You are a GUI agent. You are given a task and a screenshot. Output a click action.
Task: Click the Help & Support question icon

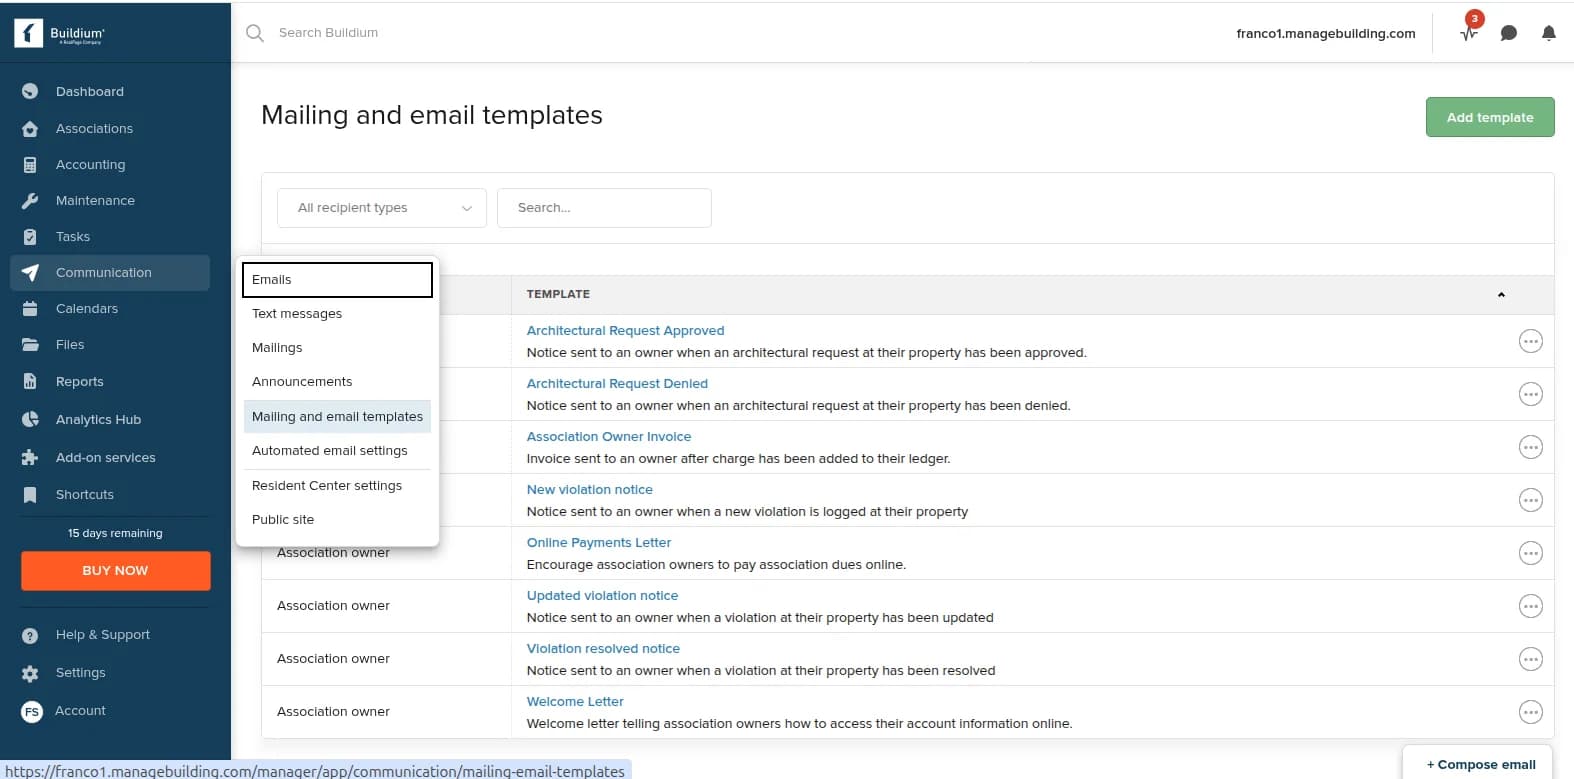click(x=30, y=635)
